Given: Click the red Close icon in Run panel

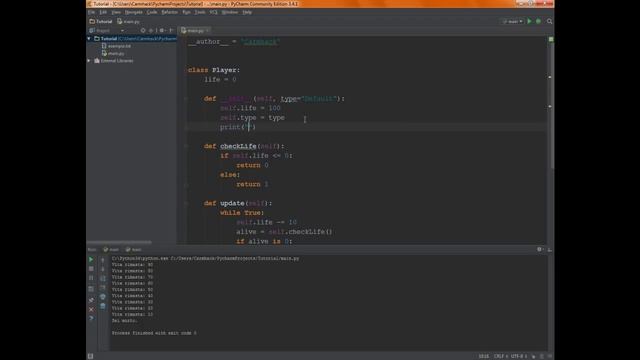Looking at the screenshot, I should click(x=91, y=309).
